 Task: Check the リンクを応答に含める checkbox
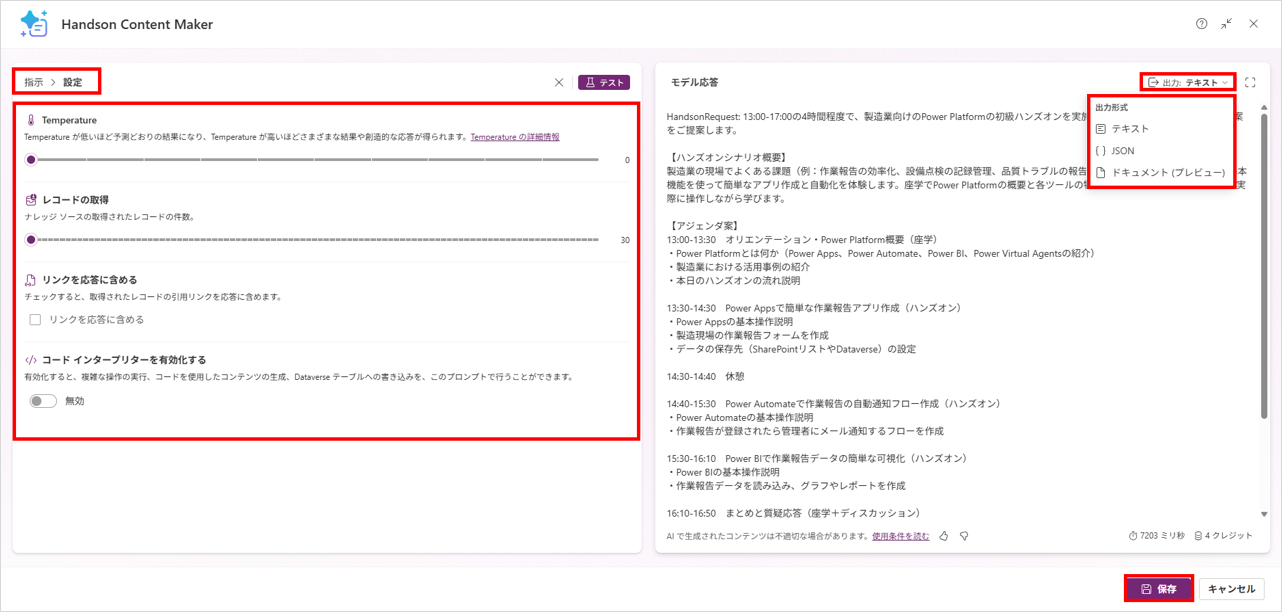pos(35,320)
